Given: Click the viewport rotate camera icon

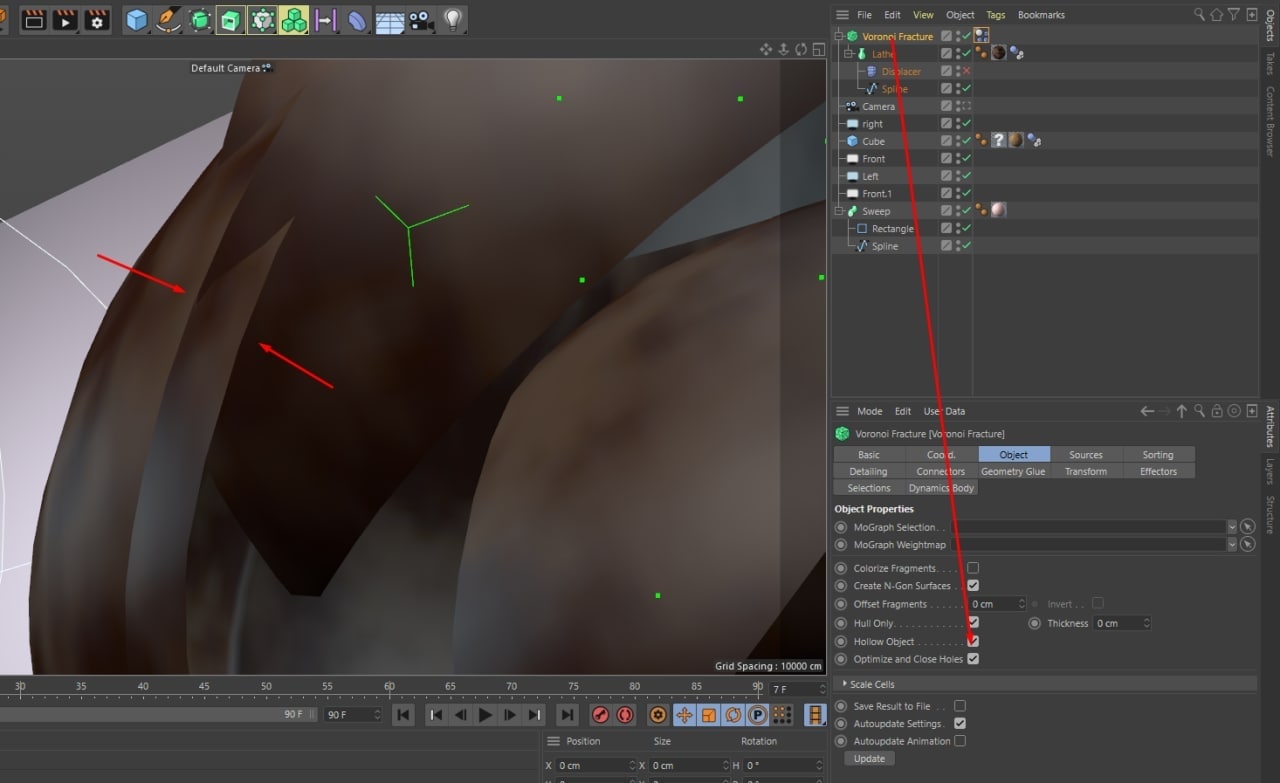Looking at the screenshot, I should pos(801,49).
